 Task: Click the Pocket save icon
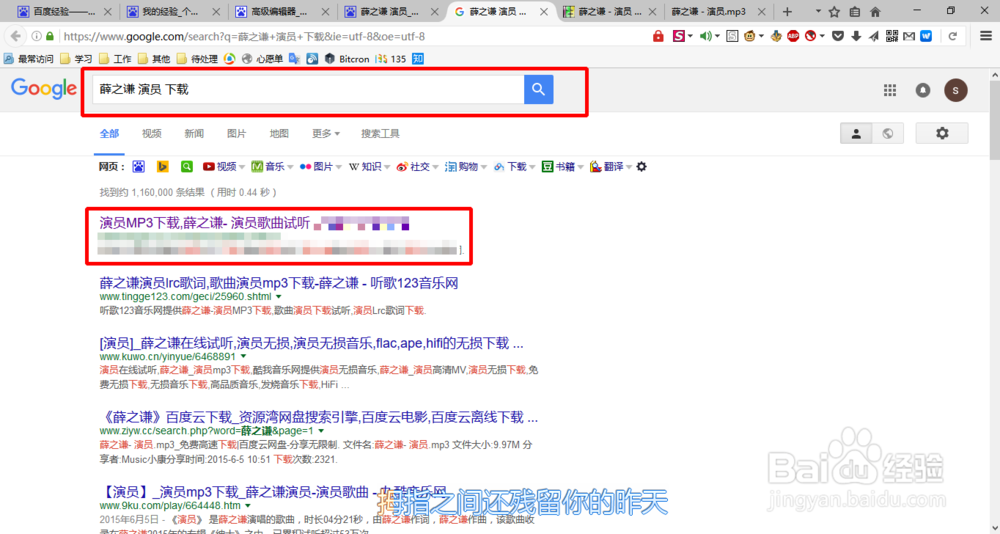coord(838,36)
